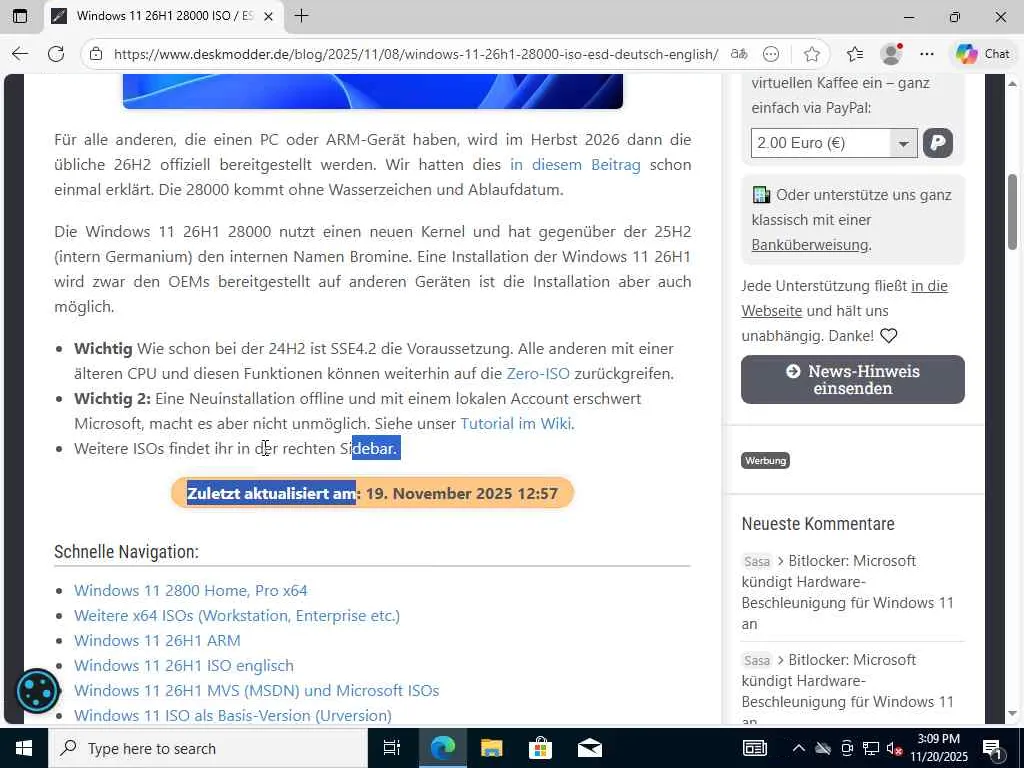The image size is (1024, 768).
Task: Open the 'in diesem Beitrag' link
Action: 575,165
